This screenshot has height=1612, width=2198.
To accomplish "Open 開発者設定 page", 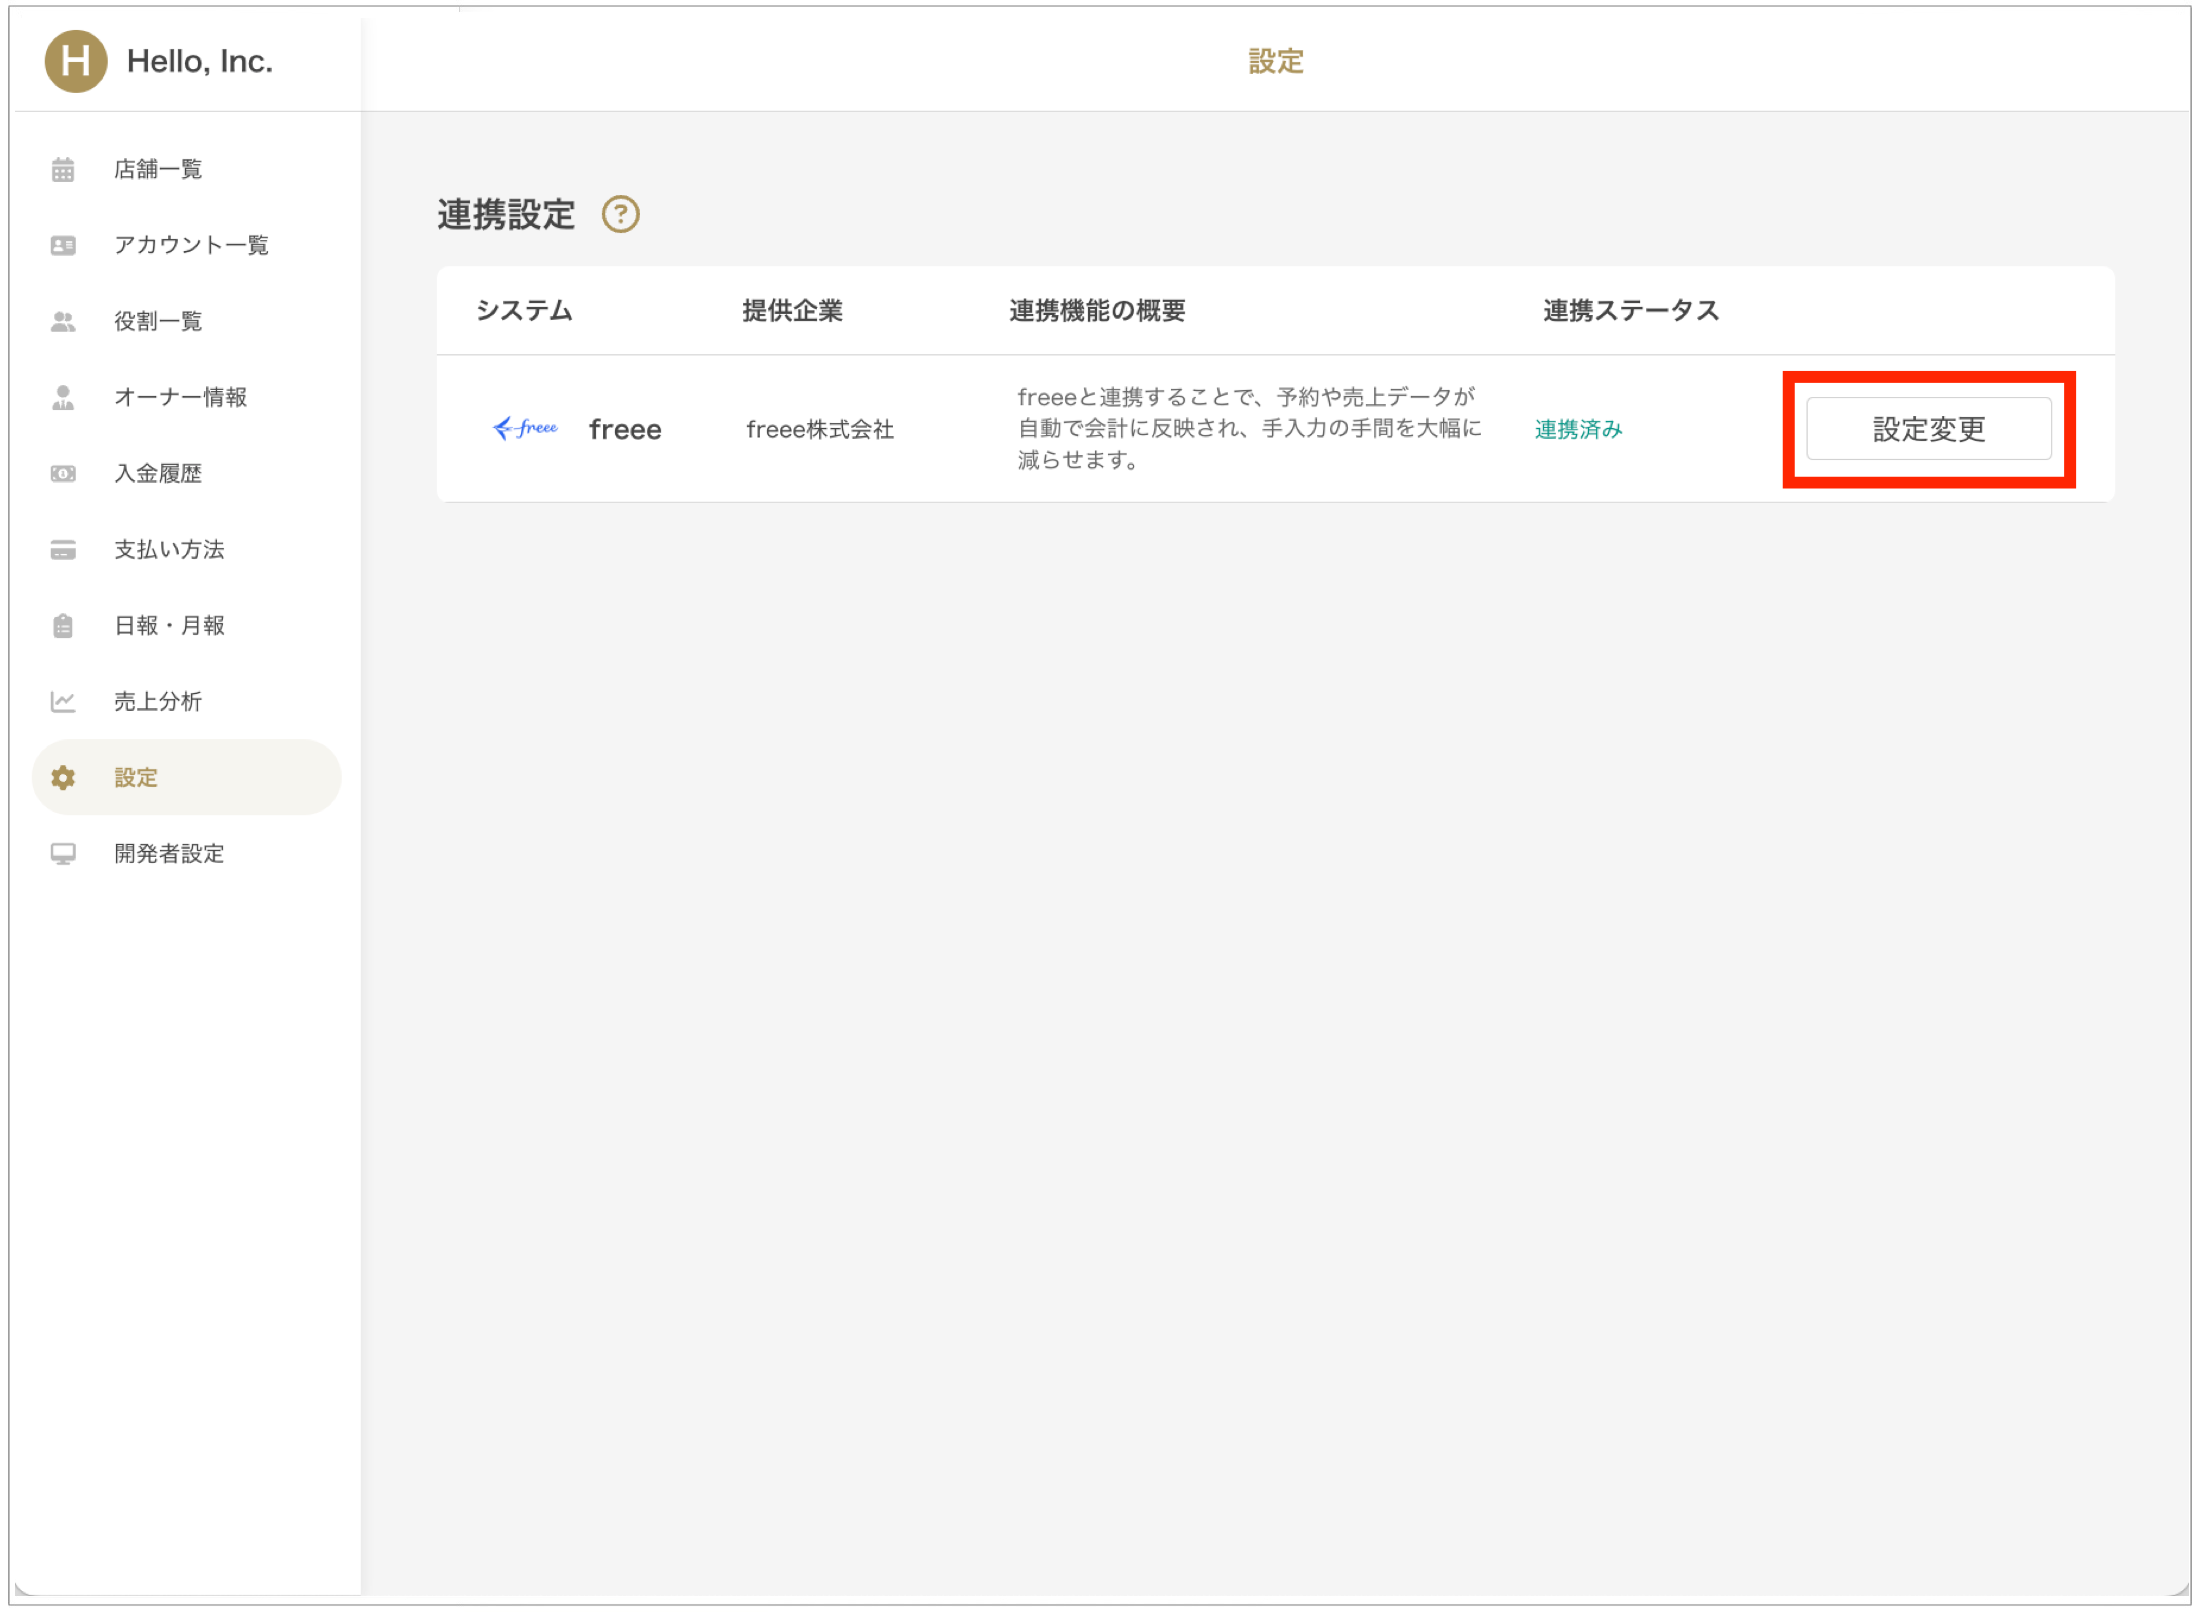I will coord(186,854).
